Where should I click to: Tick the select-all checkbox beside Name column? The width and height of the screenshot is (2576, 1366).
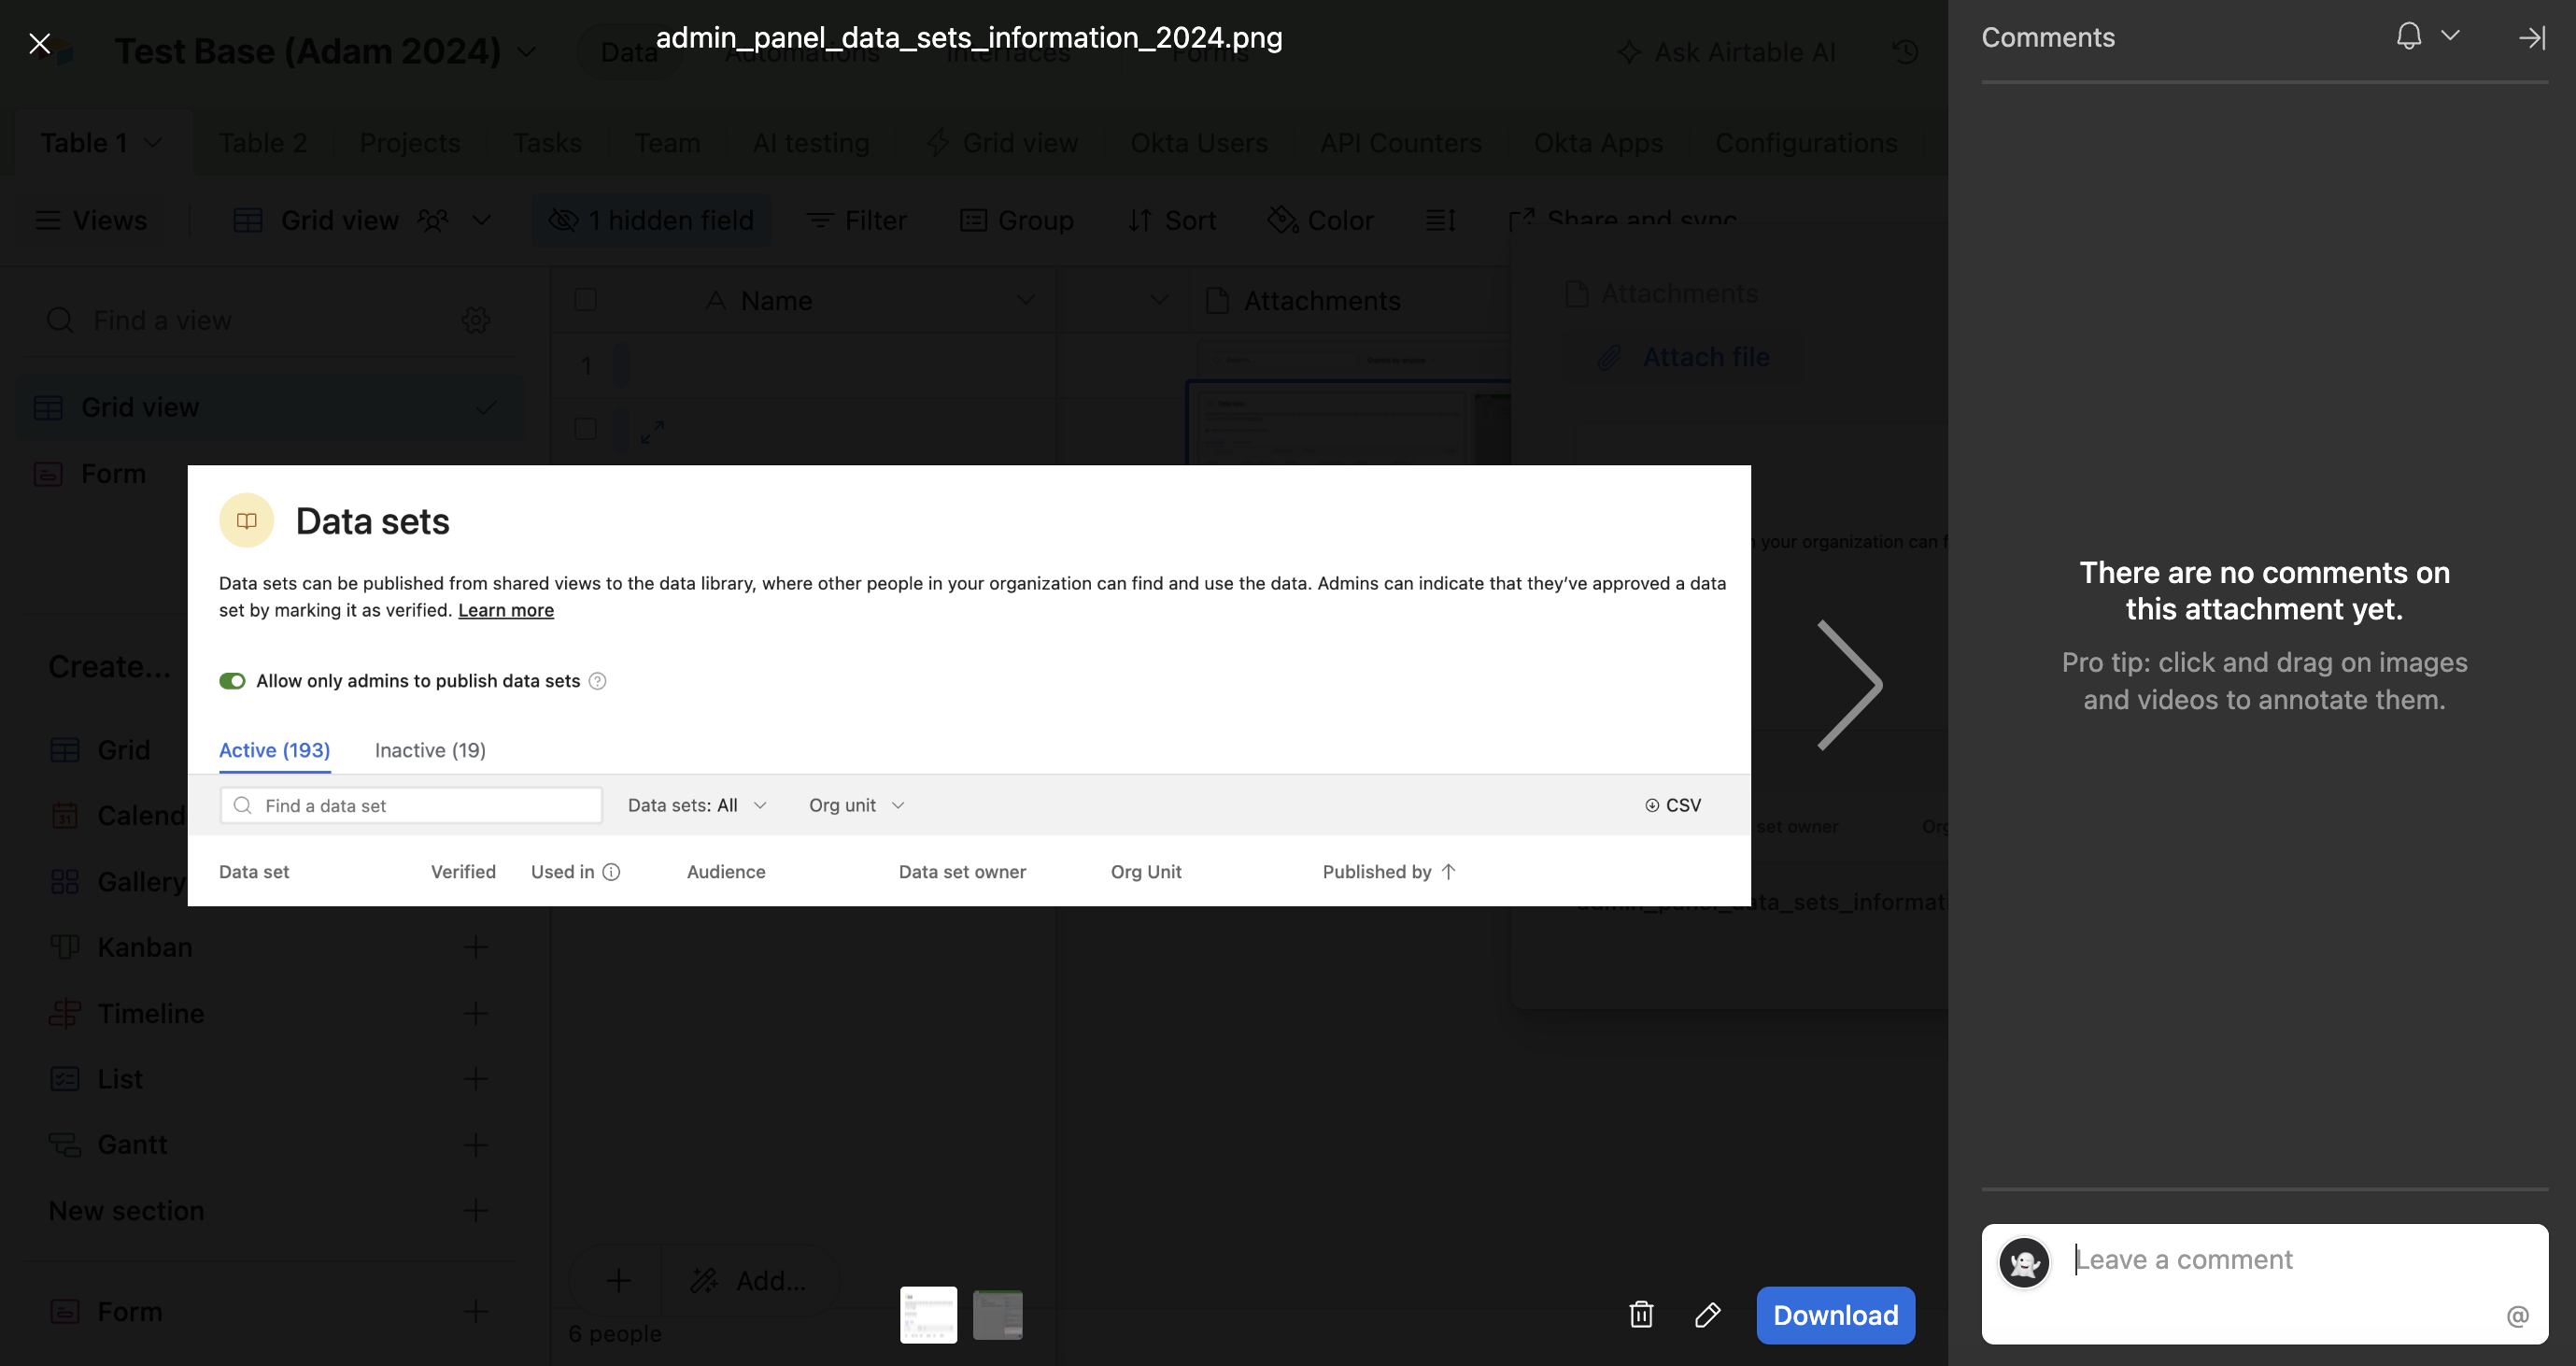click(586, 299)
